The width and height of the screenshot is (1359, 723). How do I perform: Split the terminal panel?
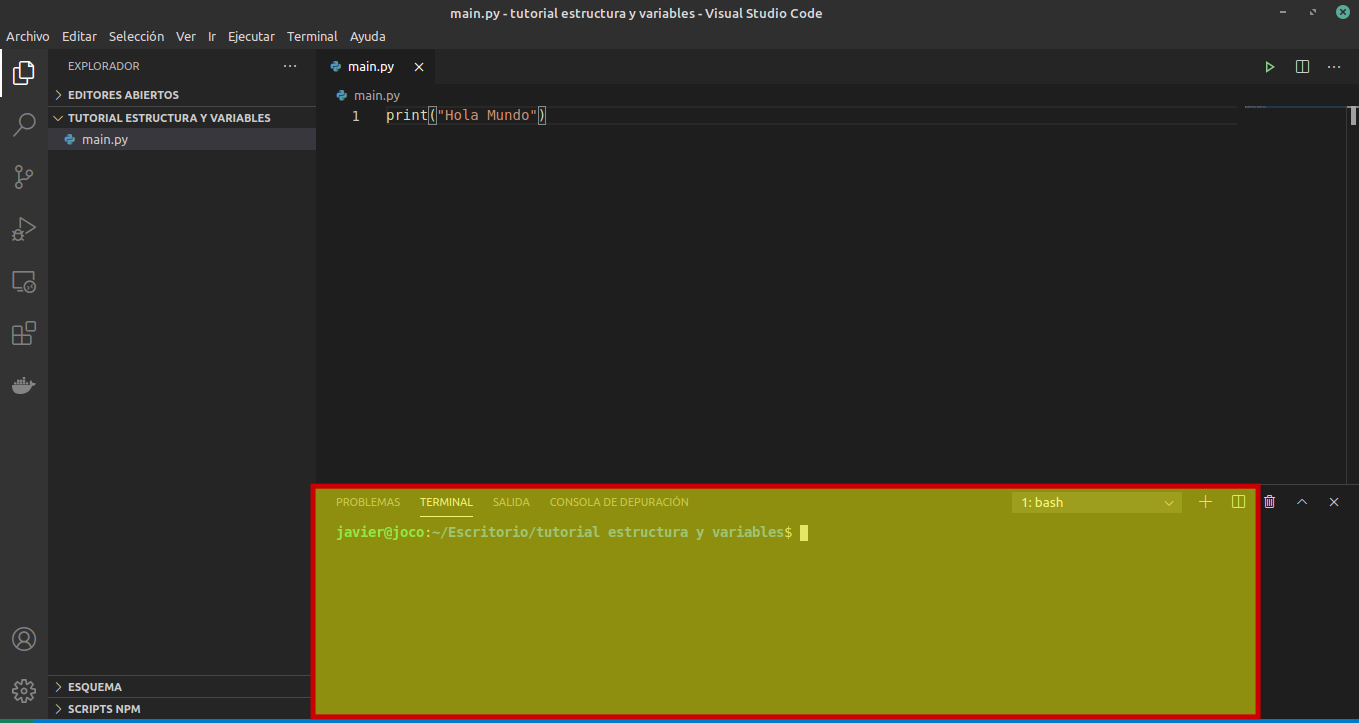point(1238,502)
